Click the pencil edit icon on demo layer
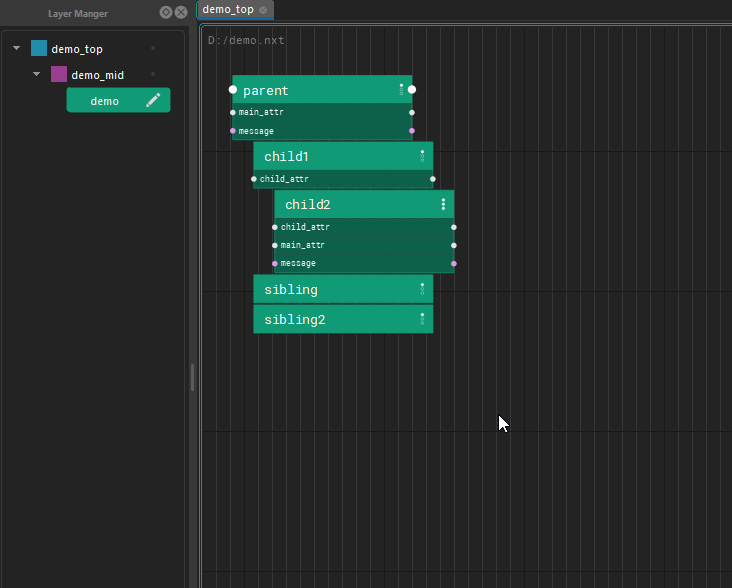Screen dimensions: 732x588 coord(153,100)
